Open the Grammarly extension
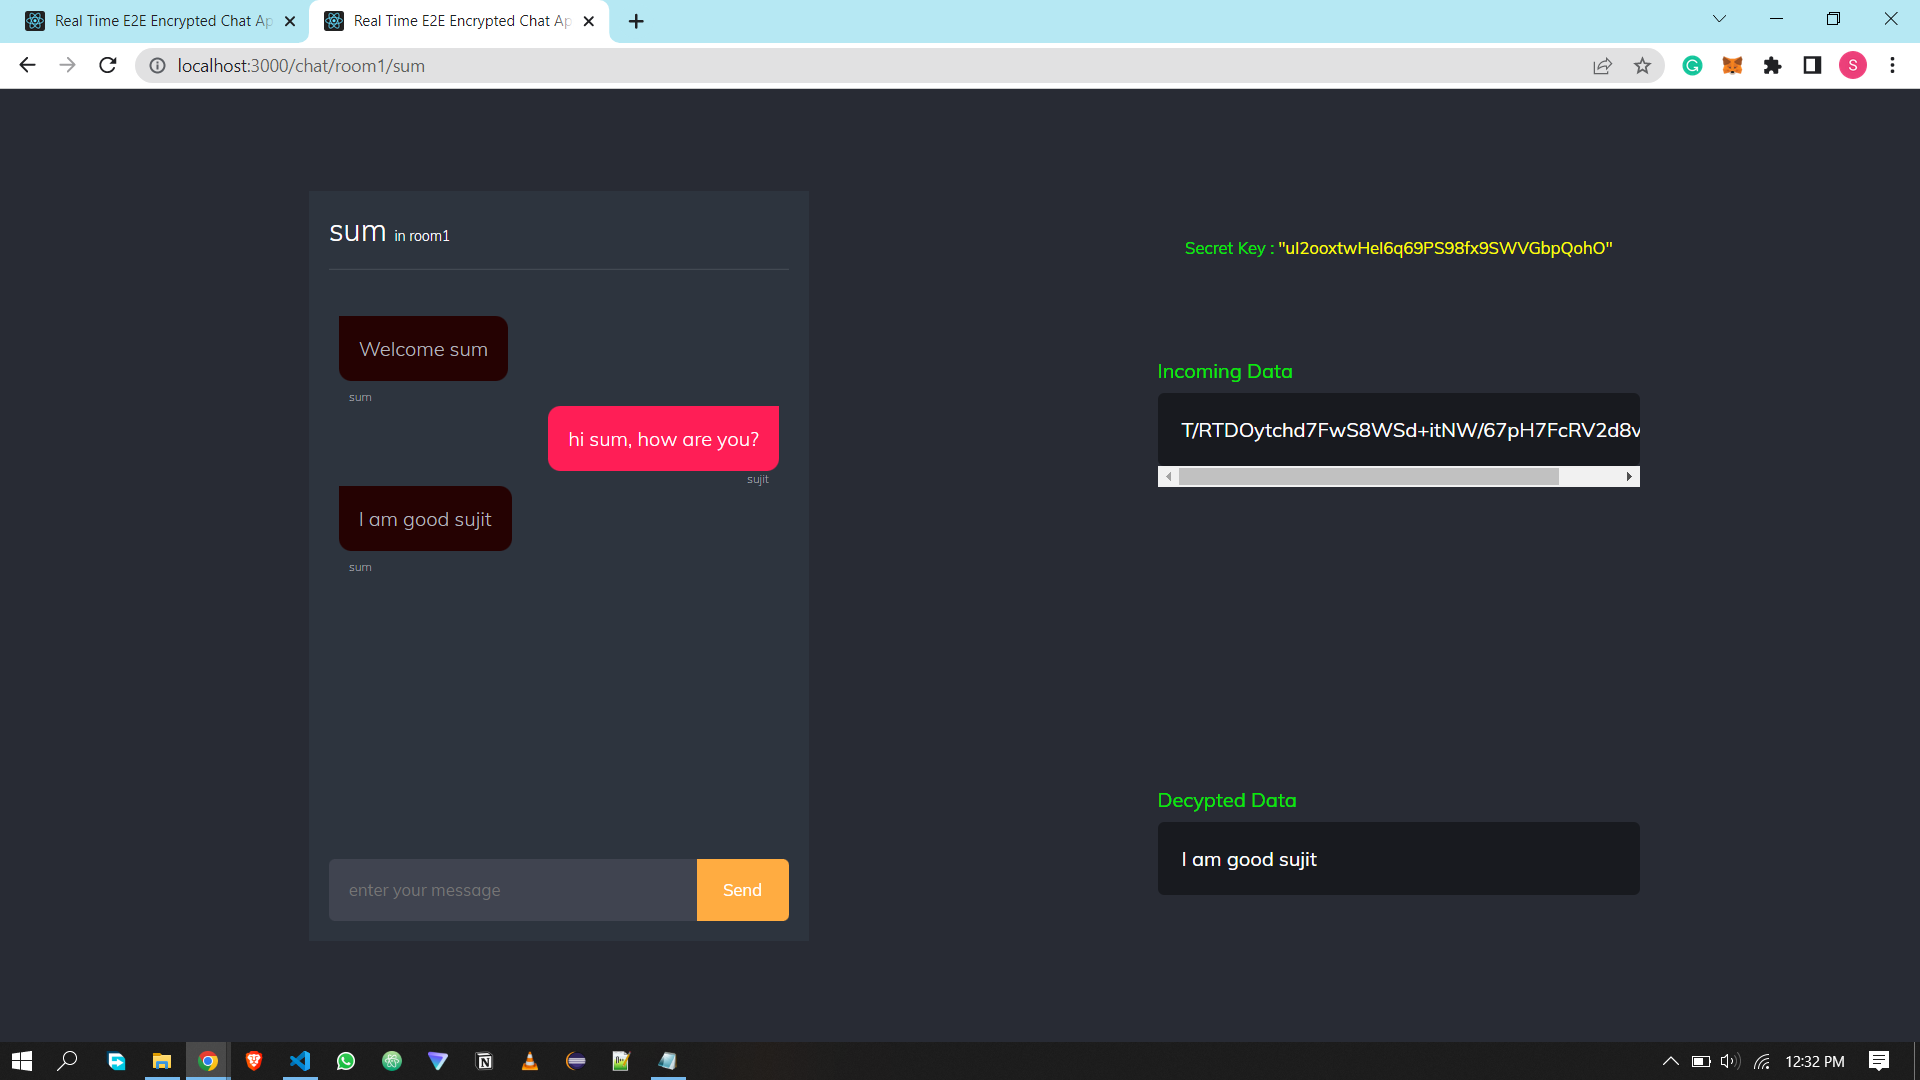This screenshot has width=1920, height=1080. [1692, 66]
